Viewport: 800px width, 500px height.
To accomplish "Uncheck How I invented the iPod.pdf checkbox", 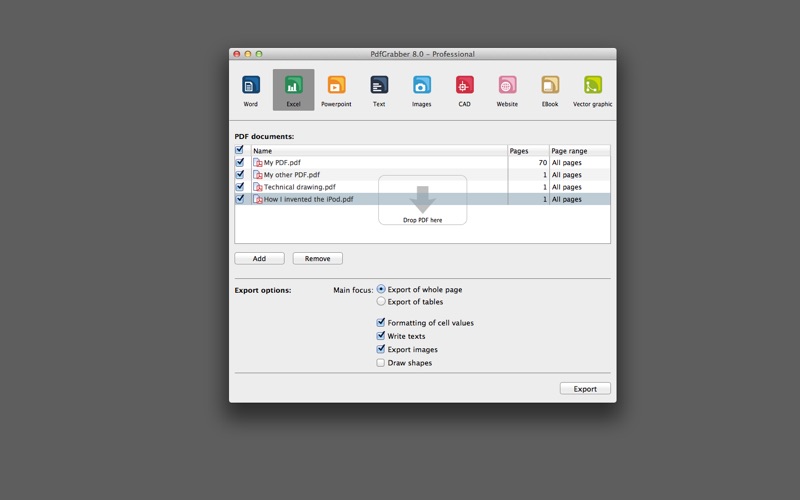I will 239,199.
